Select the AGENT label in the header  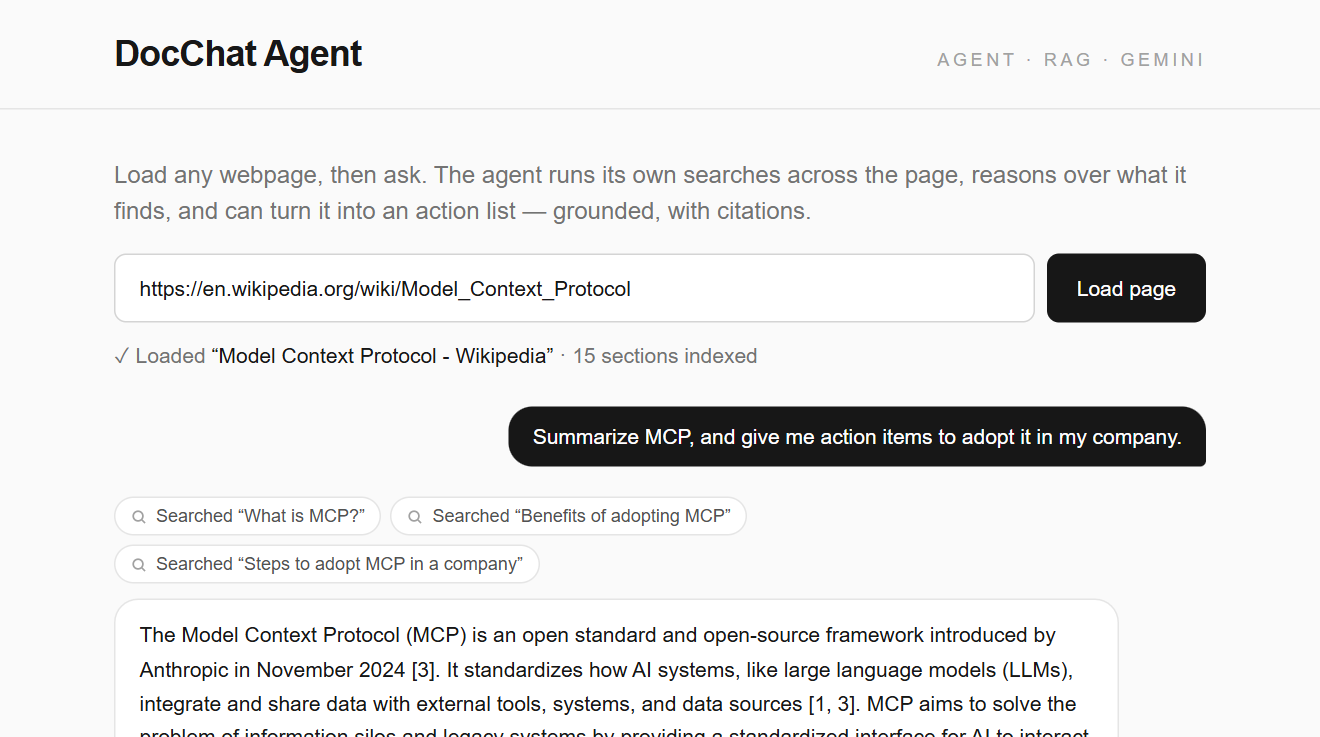pyautogui.click(x=976, y=60)
